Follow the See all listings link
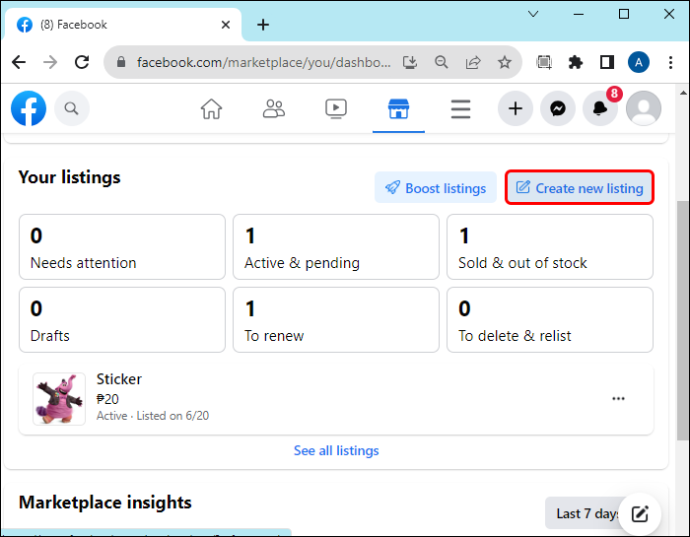690x537 pixels. coord(336,450)
